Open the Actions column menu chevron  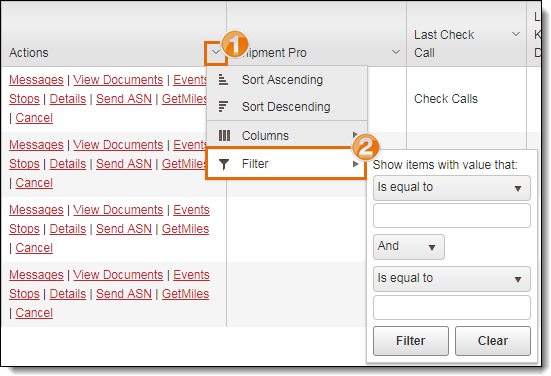click(216, 53)
